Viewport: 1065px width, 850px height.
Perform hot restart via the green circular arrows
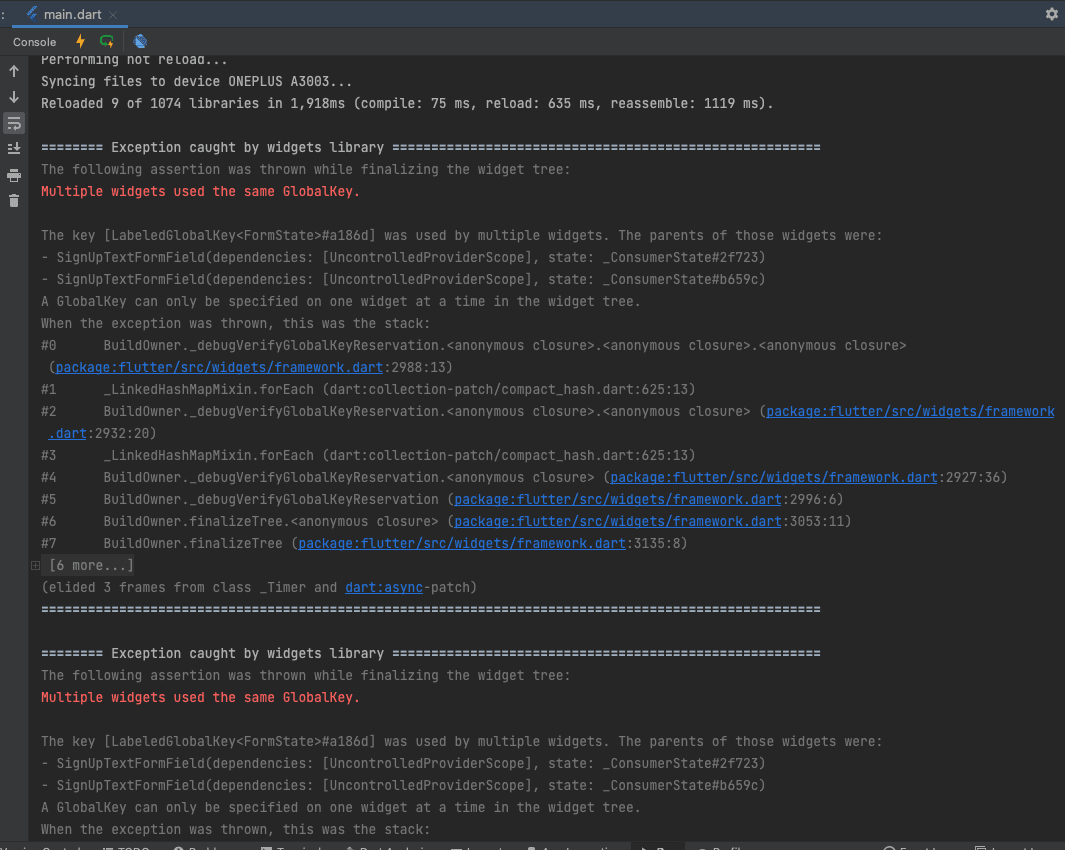pyautogui.click(x=107, y=41)
